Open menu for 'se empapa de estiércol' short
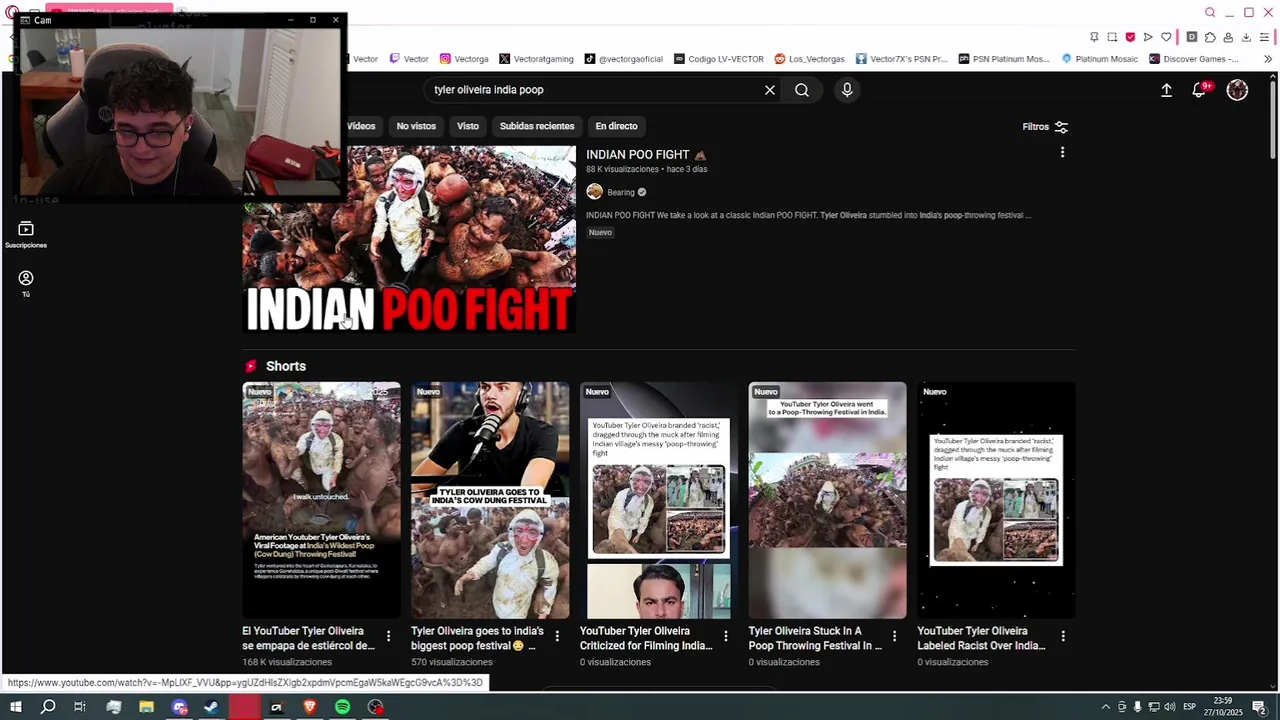 click(389, 636)
